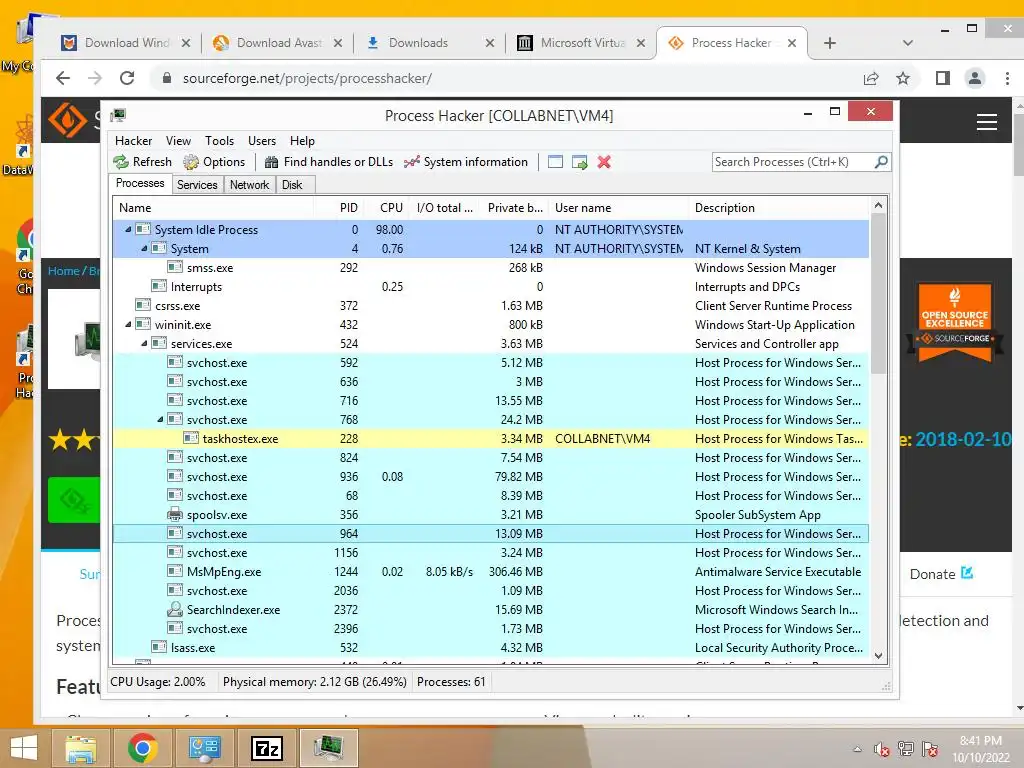
Task: Collapse svchost.exe PID 768 node
Action: point(160,419)
